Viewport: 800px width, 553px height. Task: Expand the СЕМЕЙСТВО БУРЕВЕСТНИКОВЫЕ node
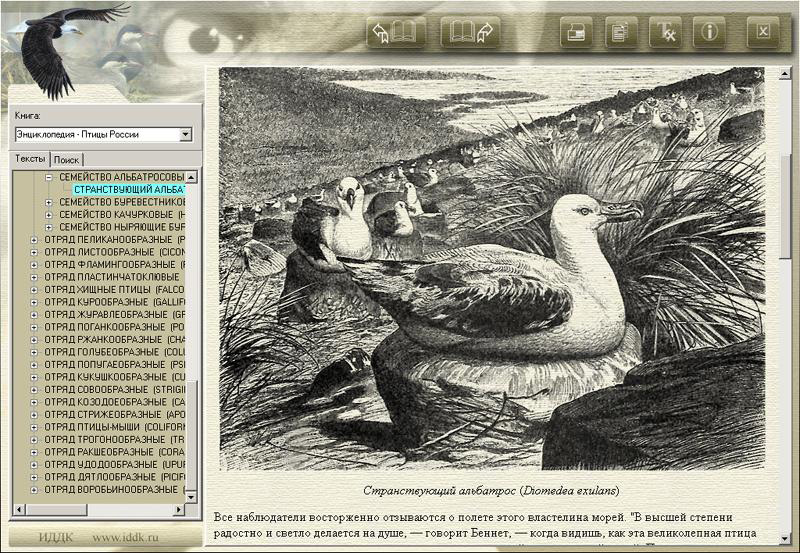pos(50,202)
